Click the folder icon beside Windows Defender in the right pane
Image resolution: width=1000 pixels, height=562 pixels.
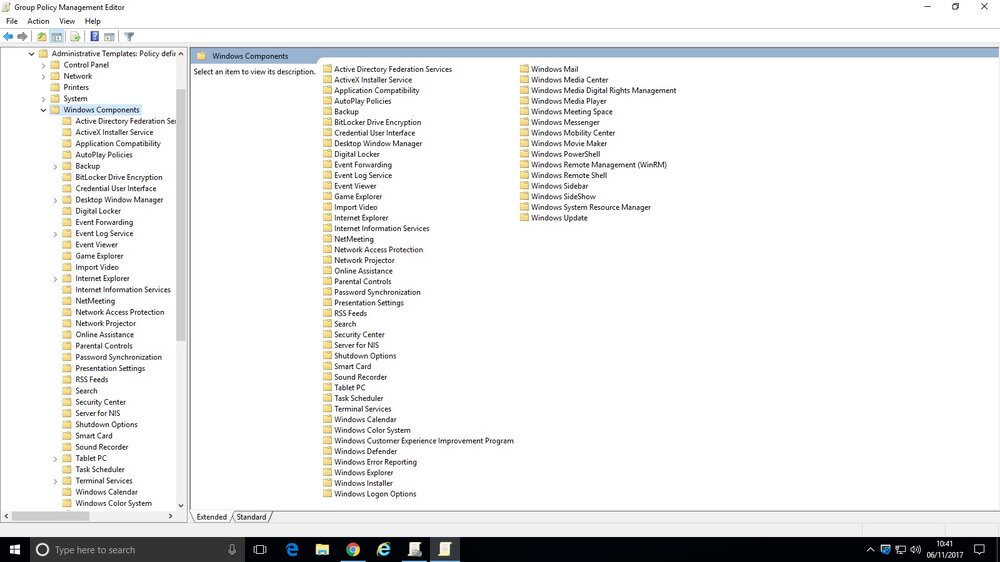tap(327, 451)
